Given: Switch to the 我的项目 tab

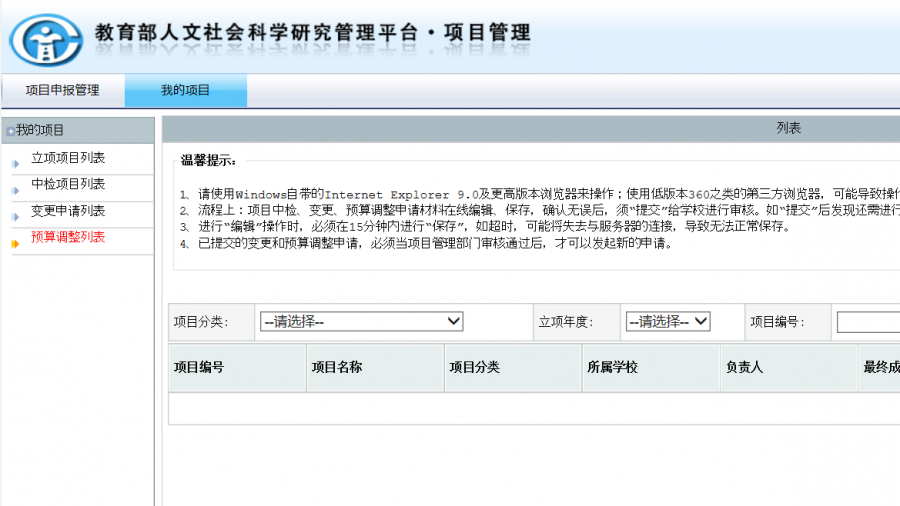Looking at the screenshot, I should [185, 90].
